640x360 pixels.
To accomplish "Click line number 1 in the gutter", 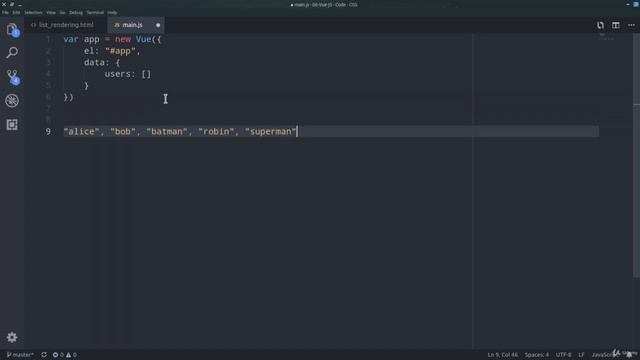I will point(48,39).
